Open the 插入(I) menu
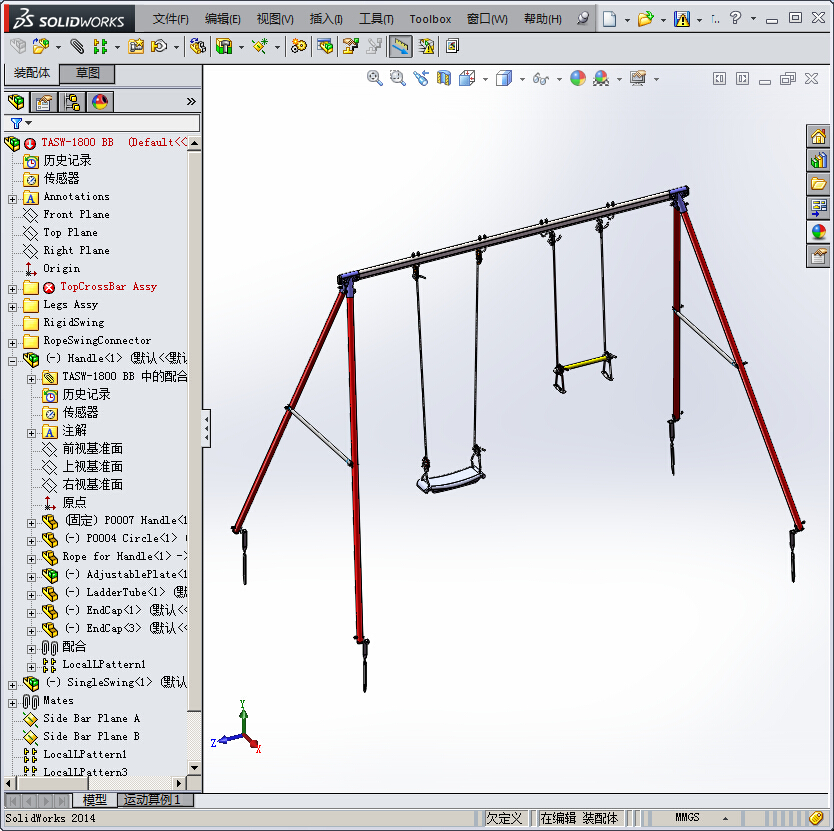Viewport: 834px width, 831px height. click(326, 19)
